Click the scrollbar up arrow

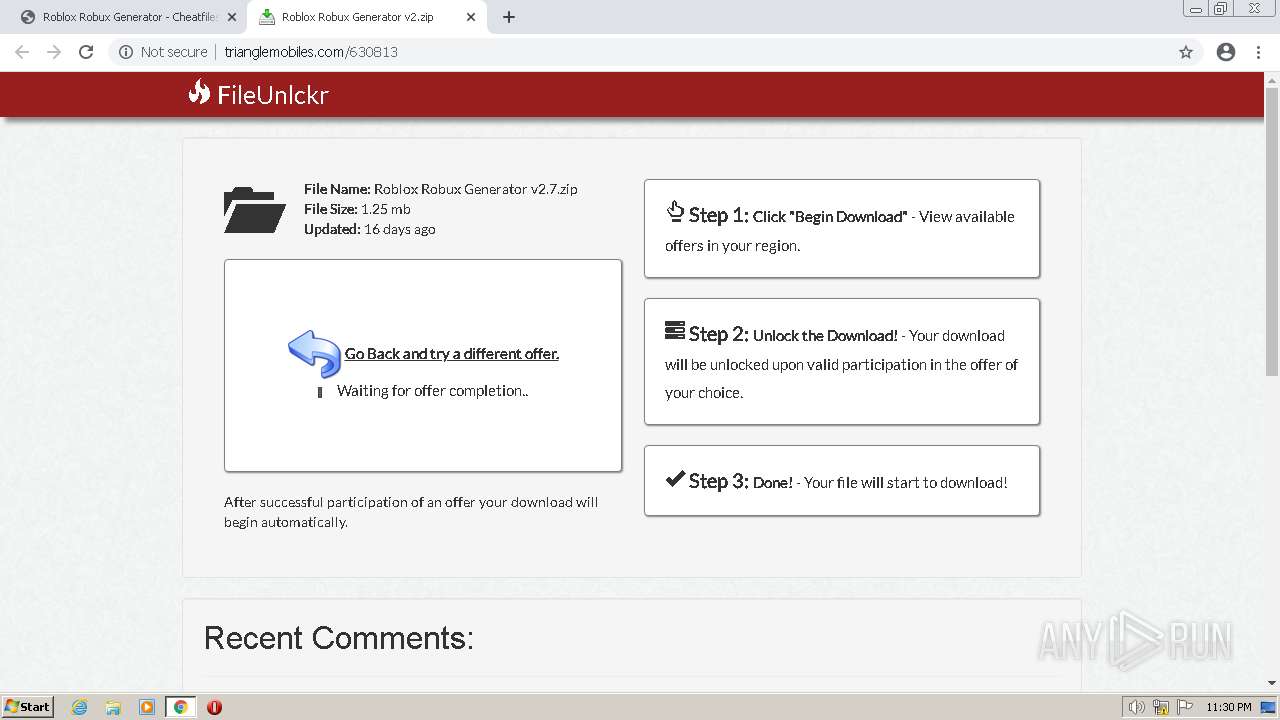click(1272, 79)
